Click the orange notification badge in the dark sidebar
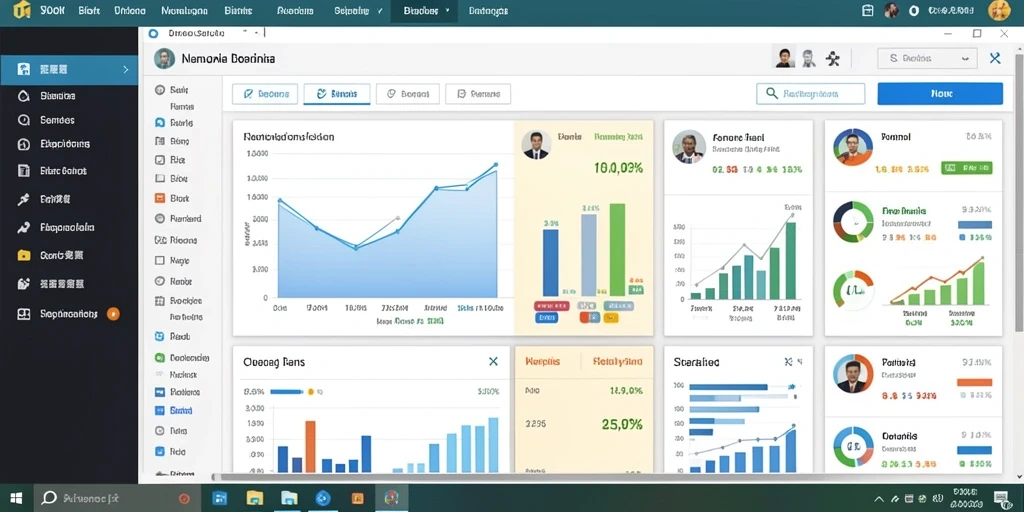 point(113,314)
